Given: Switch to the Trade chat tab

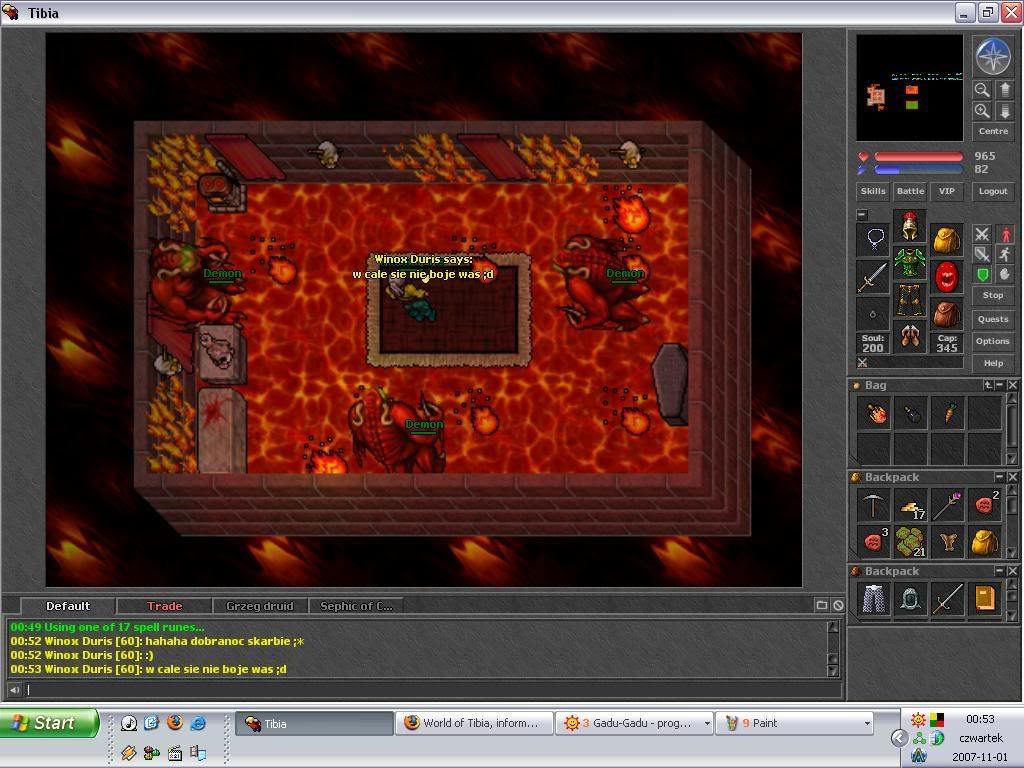Looking at the screenshot, I should (x=165, y=606).
